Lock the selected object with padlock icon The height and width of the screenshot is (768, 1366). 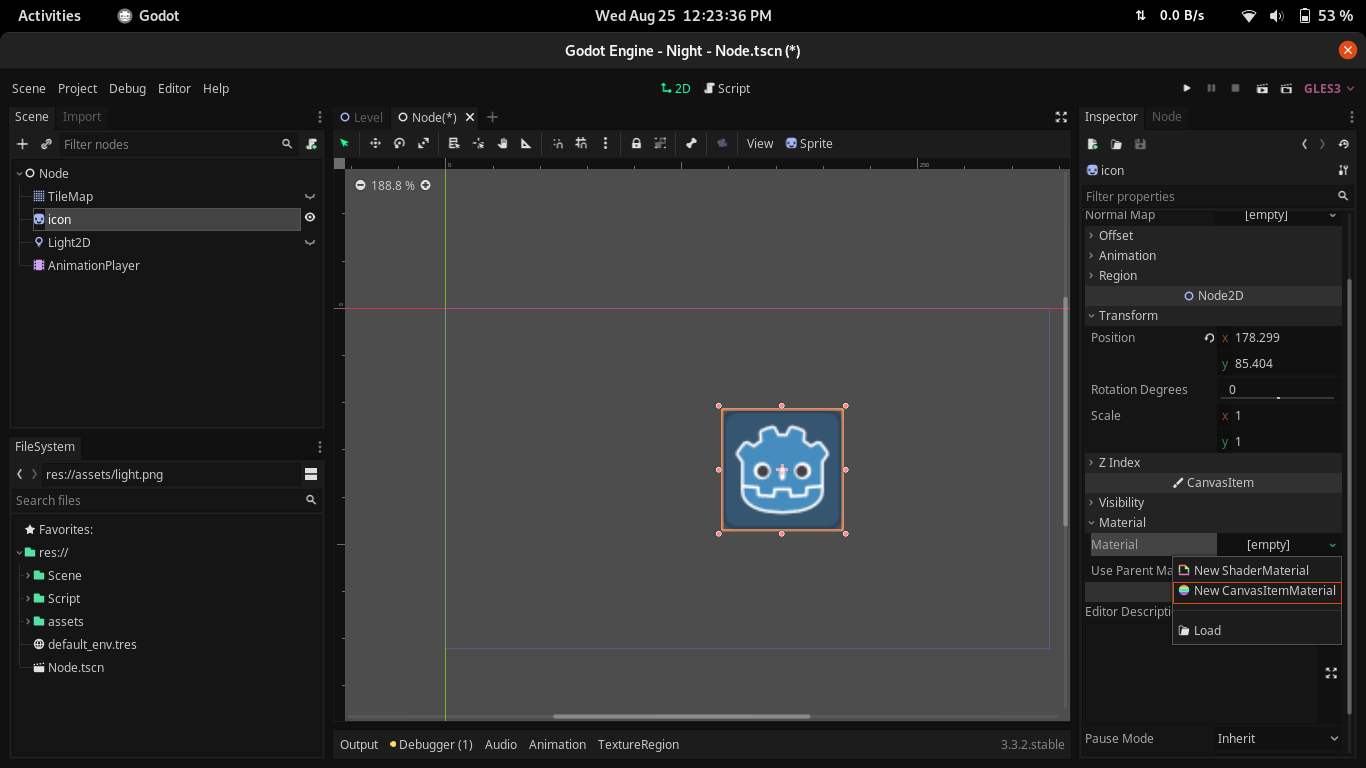(636, 144)
